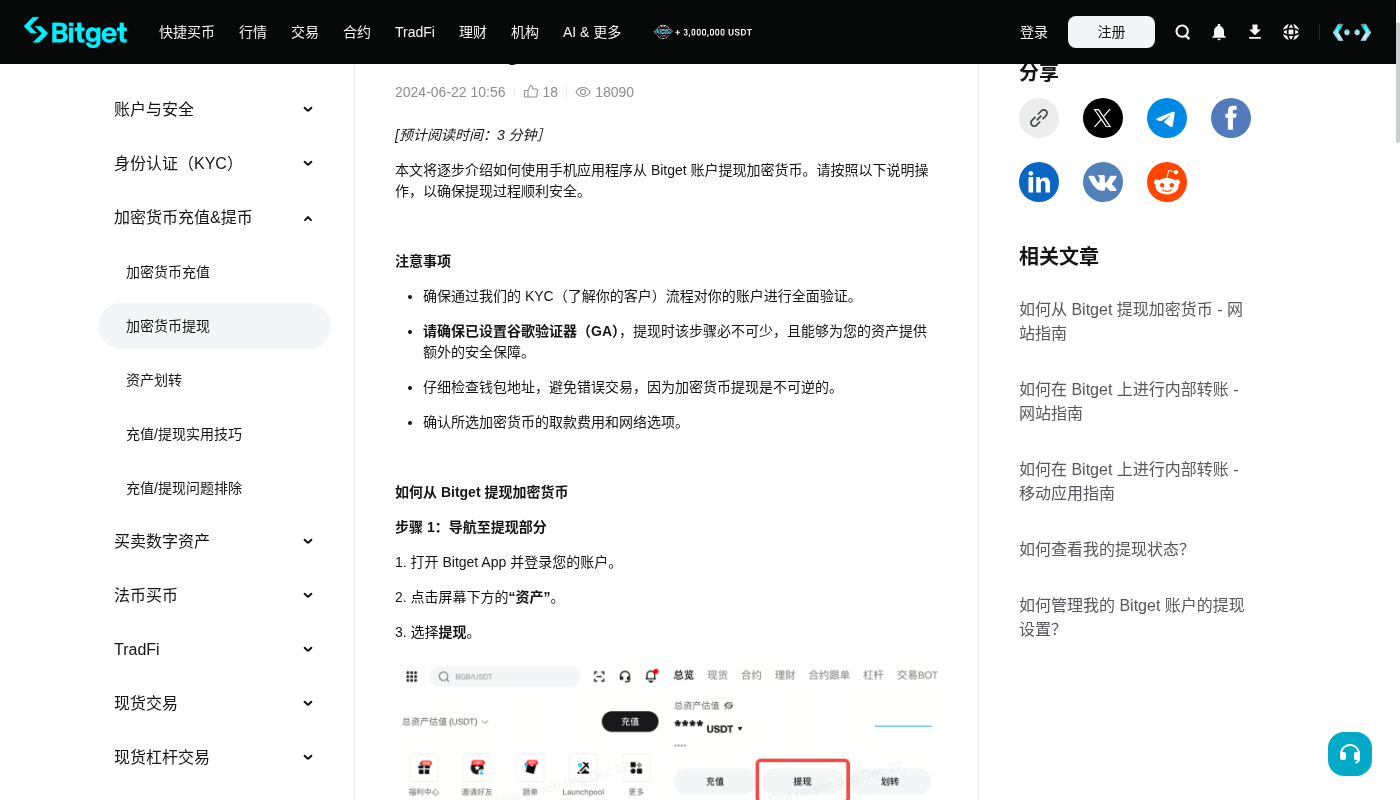Open the language globe icon
The width and height of the screenshot is (1400, 800).
pos(1291,32)
